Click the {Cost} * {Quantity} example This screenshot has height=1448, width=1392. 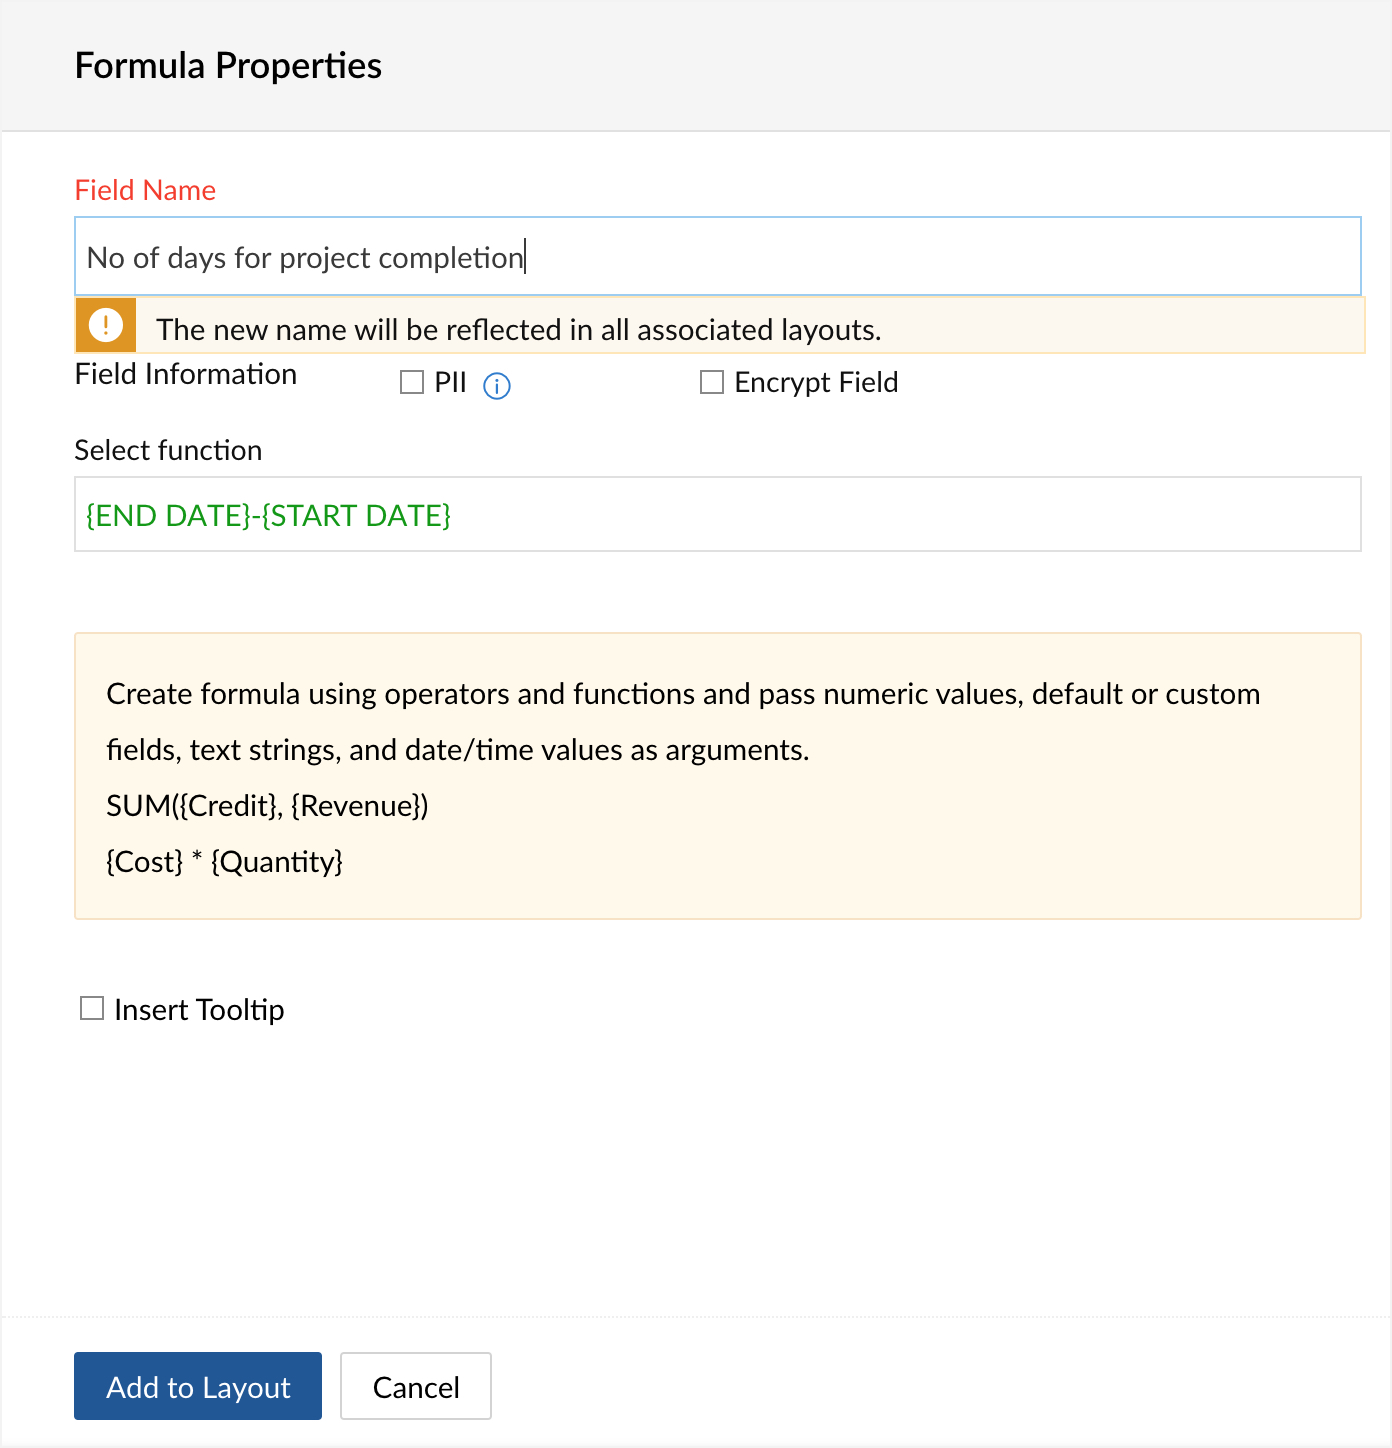[224, 862]
